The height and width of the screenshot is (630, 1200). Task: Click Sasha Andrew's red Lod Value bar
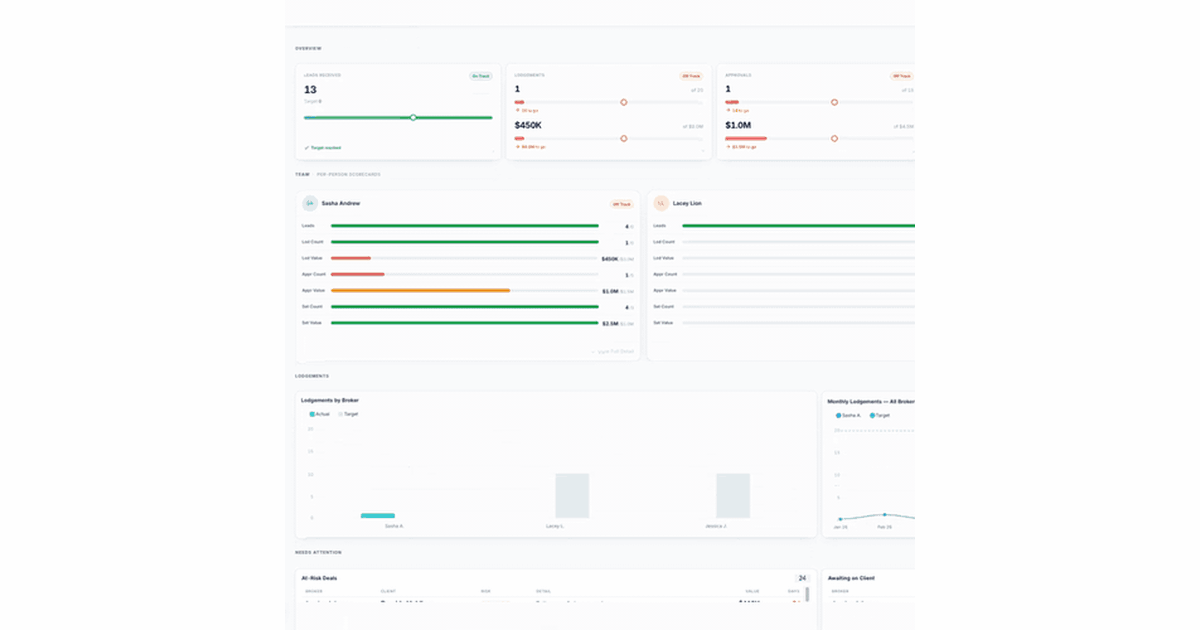[351, 258]
